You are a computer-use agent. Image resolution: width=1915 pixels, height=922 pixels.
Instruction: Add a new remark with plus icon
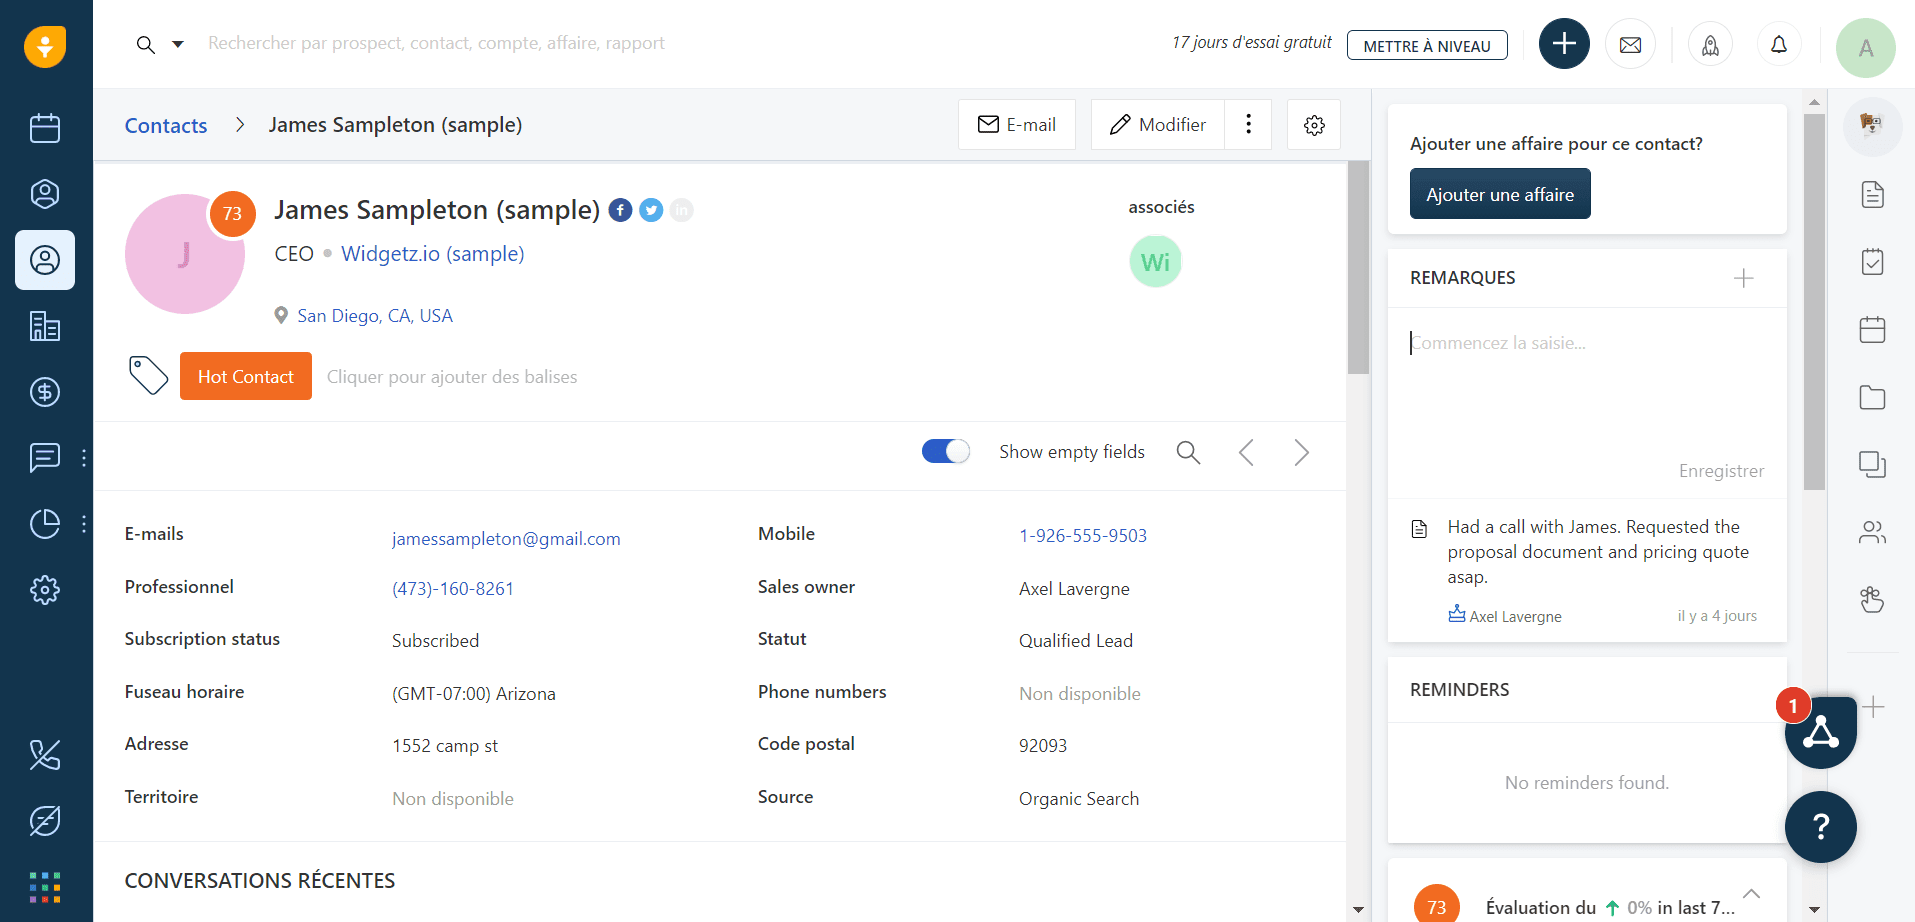(x=1744, y=278)
